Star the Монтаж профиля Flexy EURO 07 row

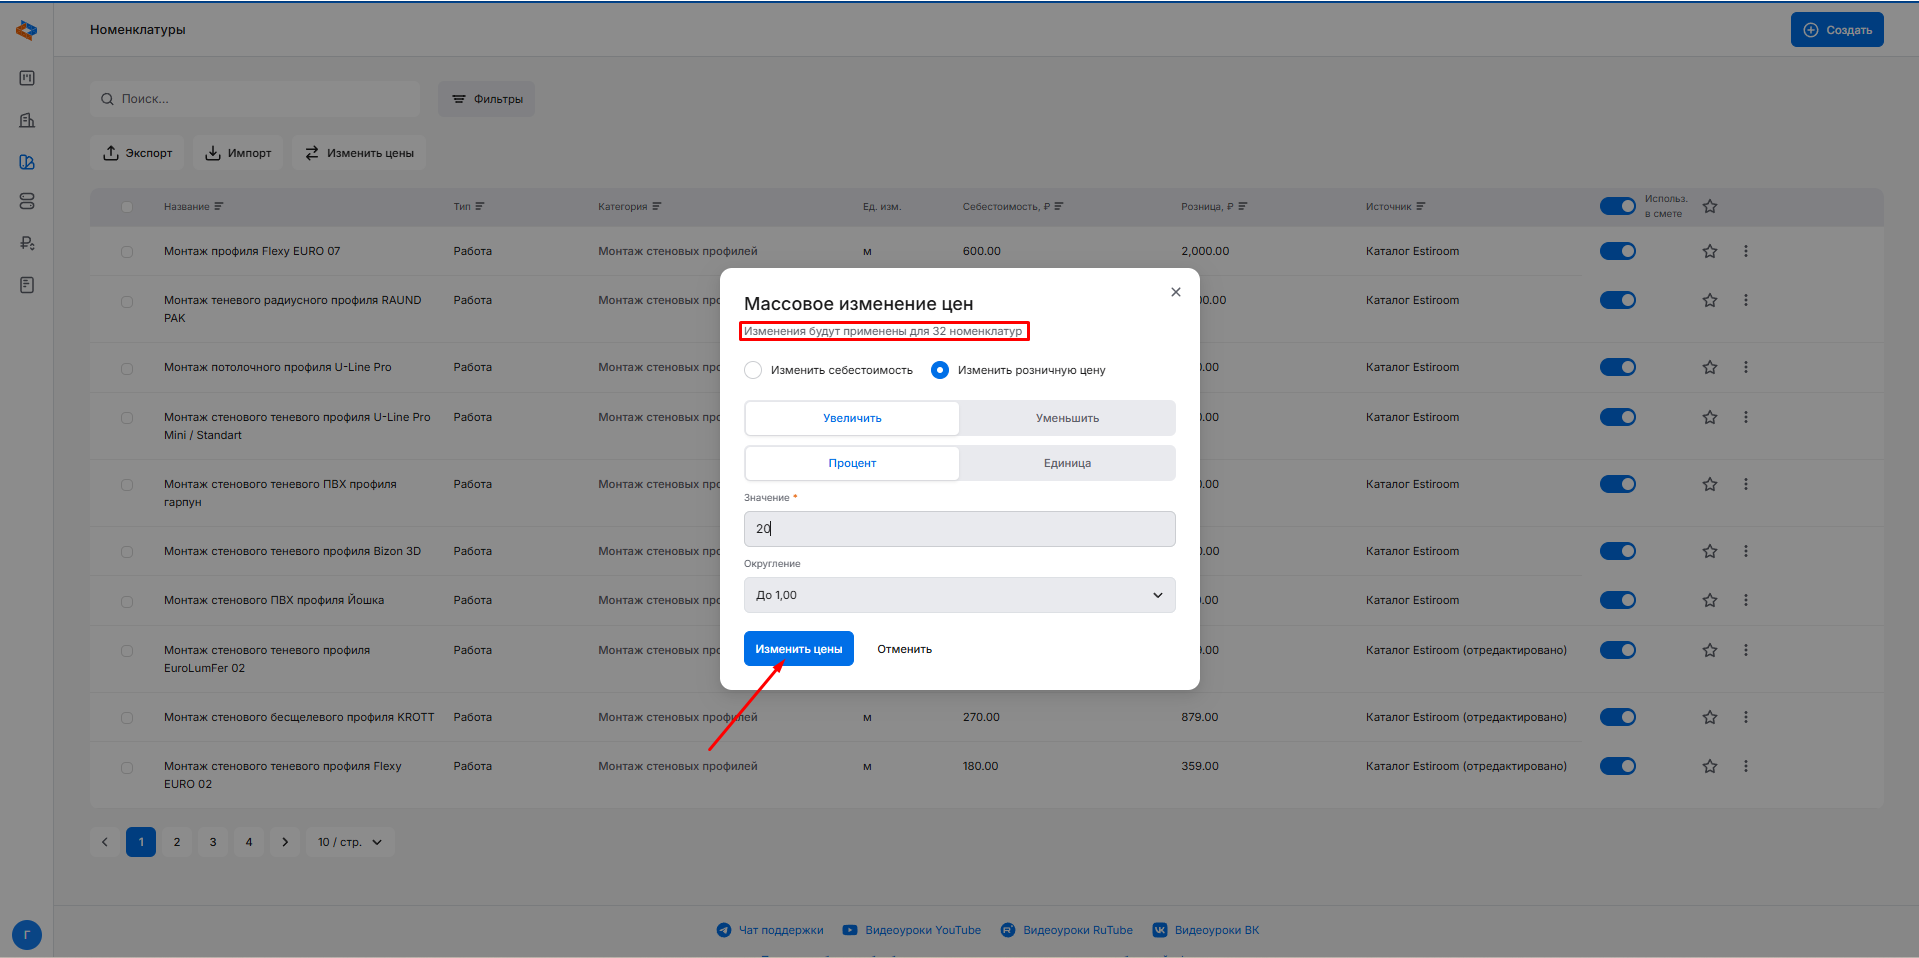(x=1710, y=251)
